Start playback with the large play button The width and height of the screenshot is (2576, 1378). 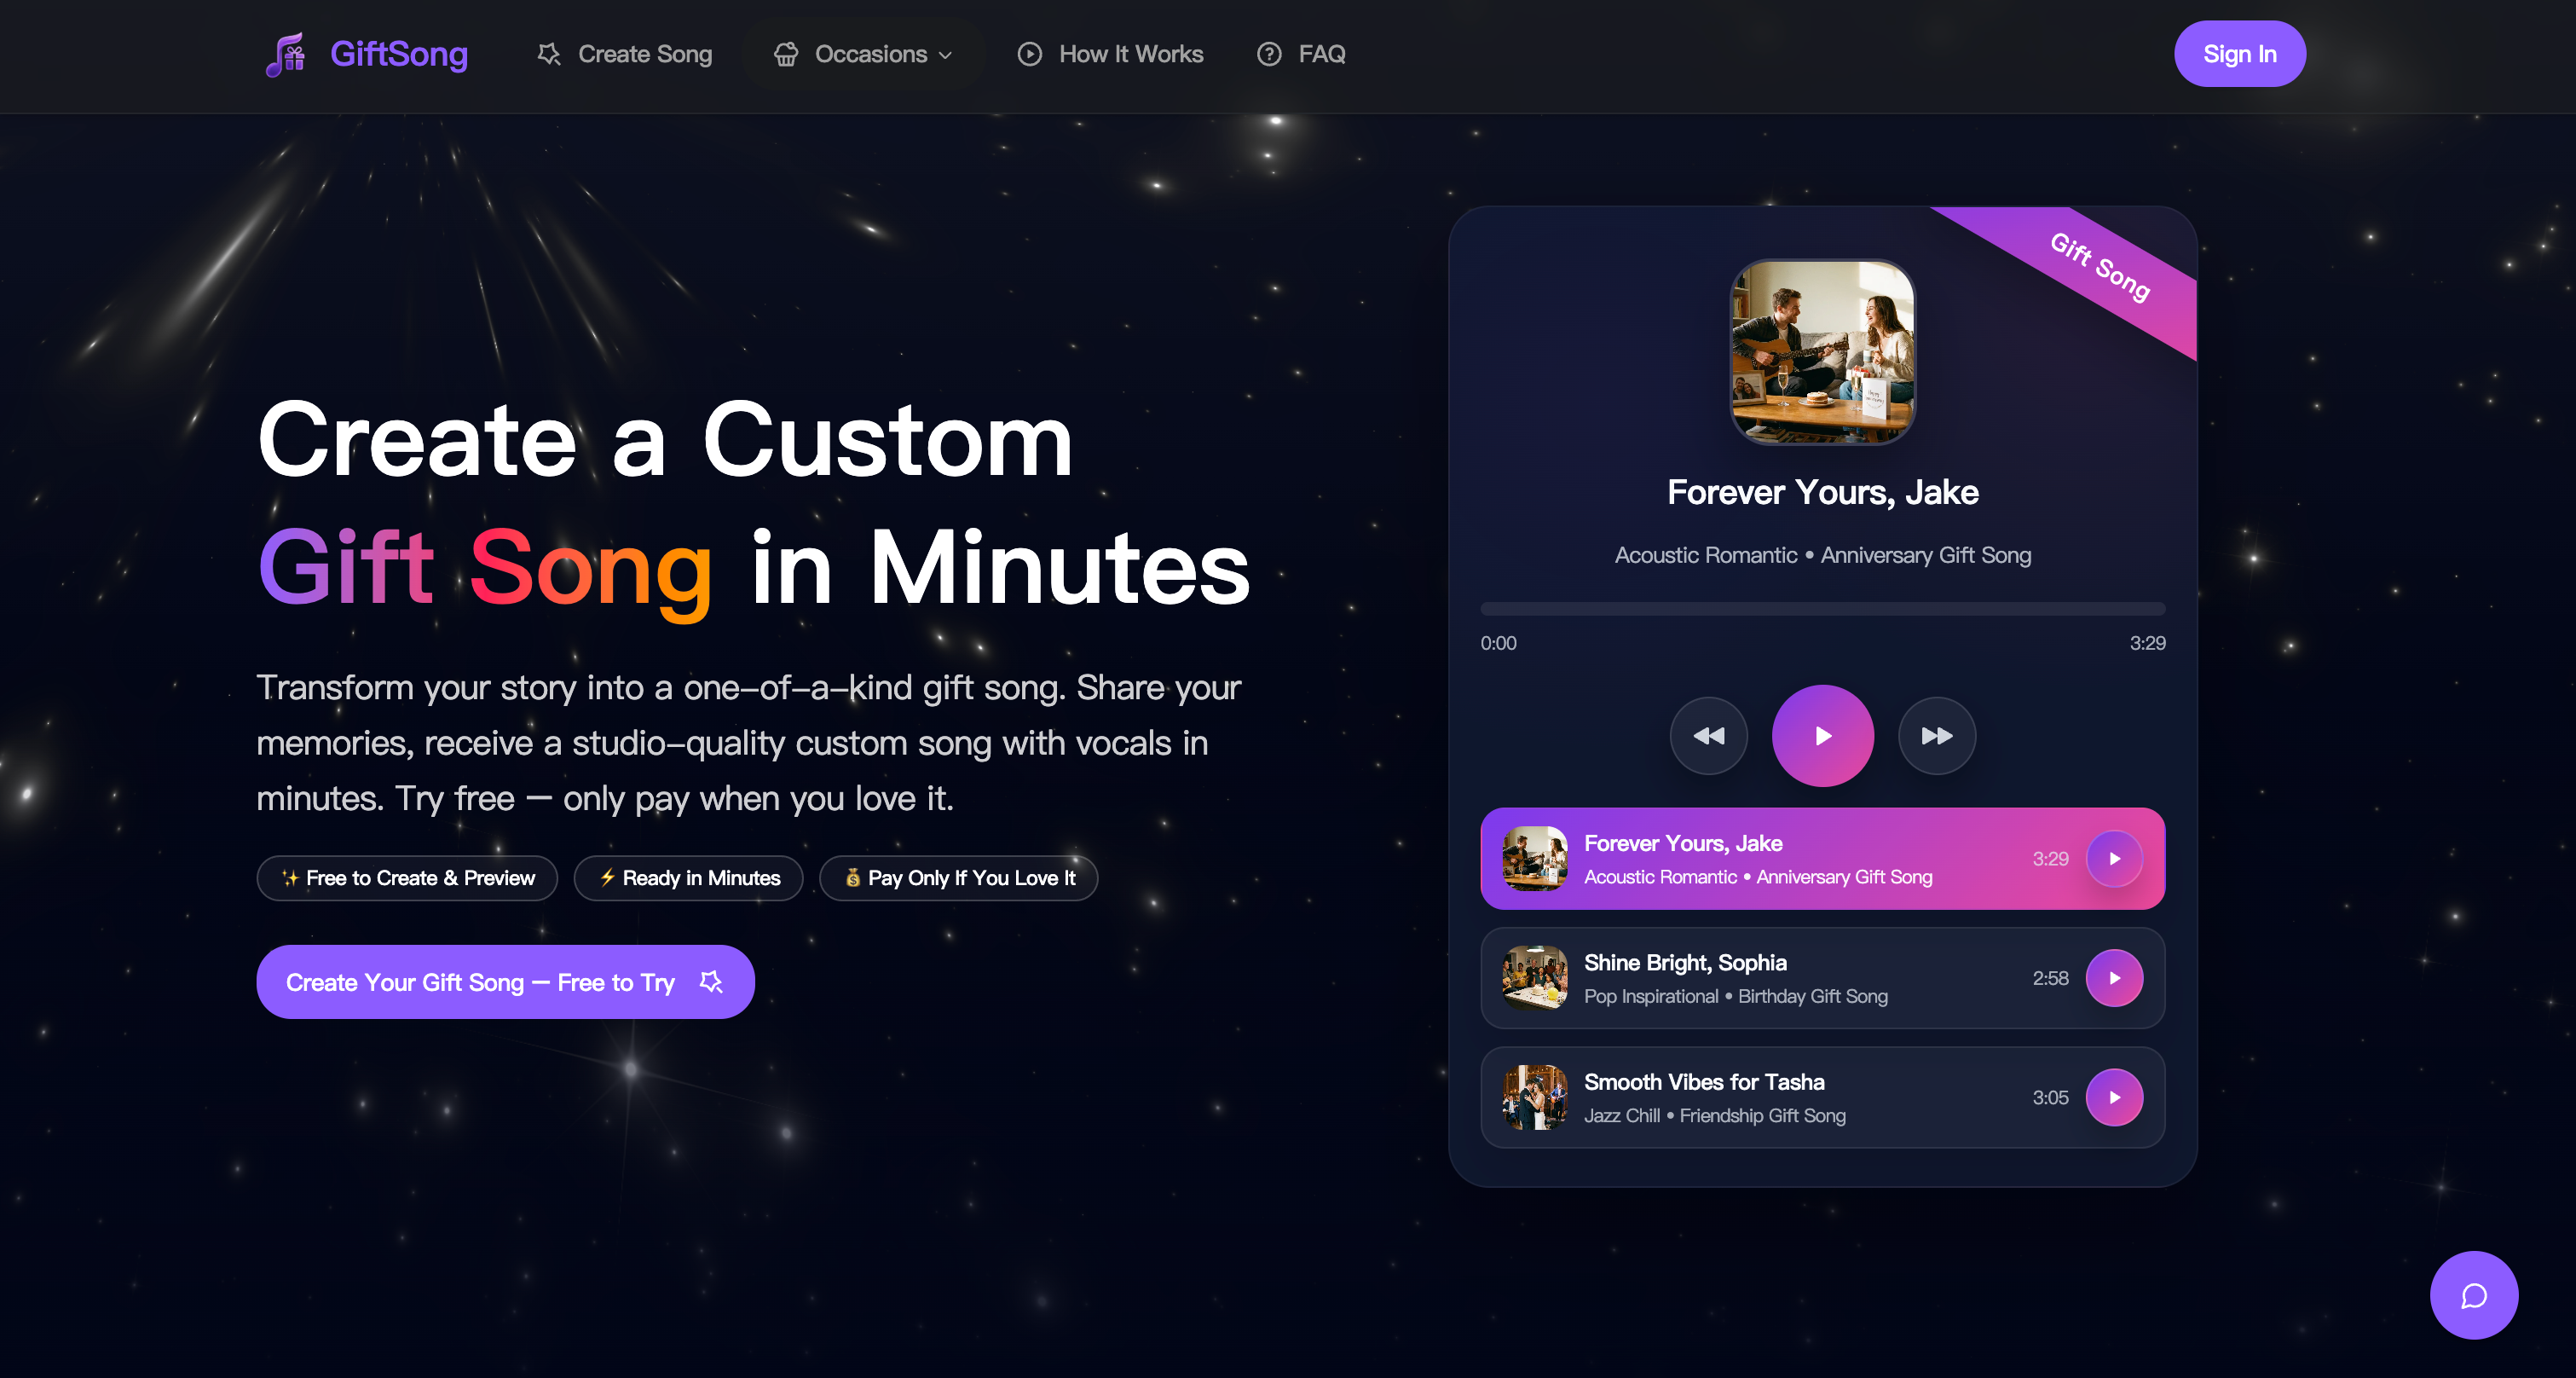1822,736
